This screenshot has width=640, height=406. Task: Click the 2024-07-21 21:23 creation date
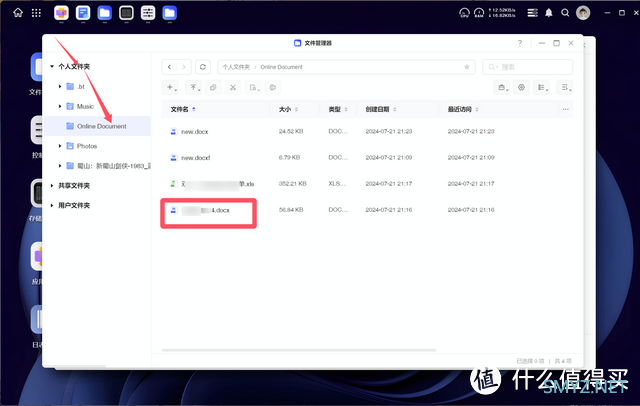point(389,131)
